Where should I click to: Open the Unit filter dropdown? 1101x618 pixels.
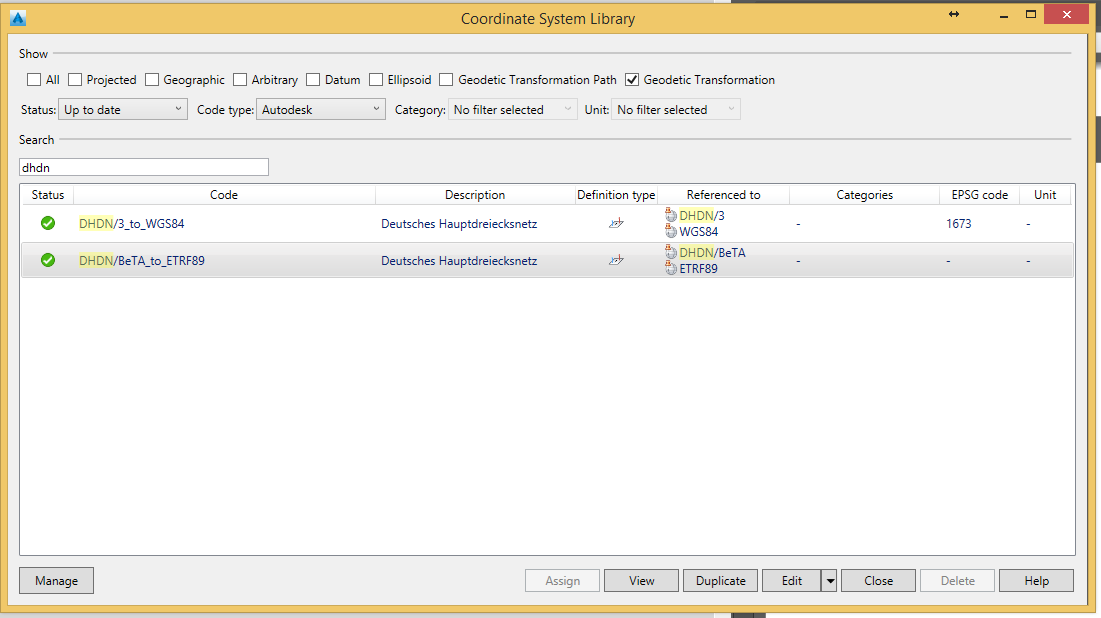(x=675, y=110)
